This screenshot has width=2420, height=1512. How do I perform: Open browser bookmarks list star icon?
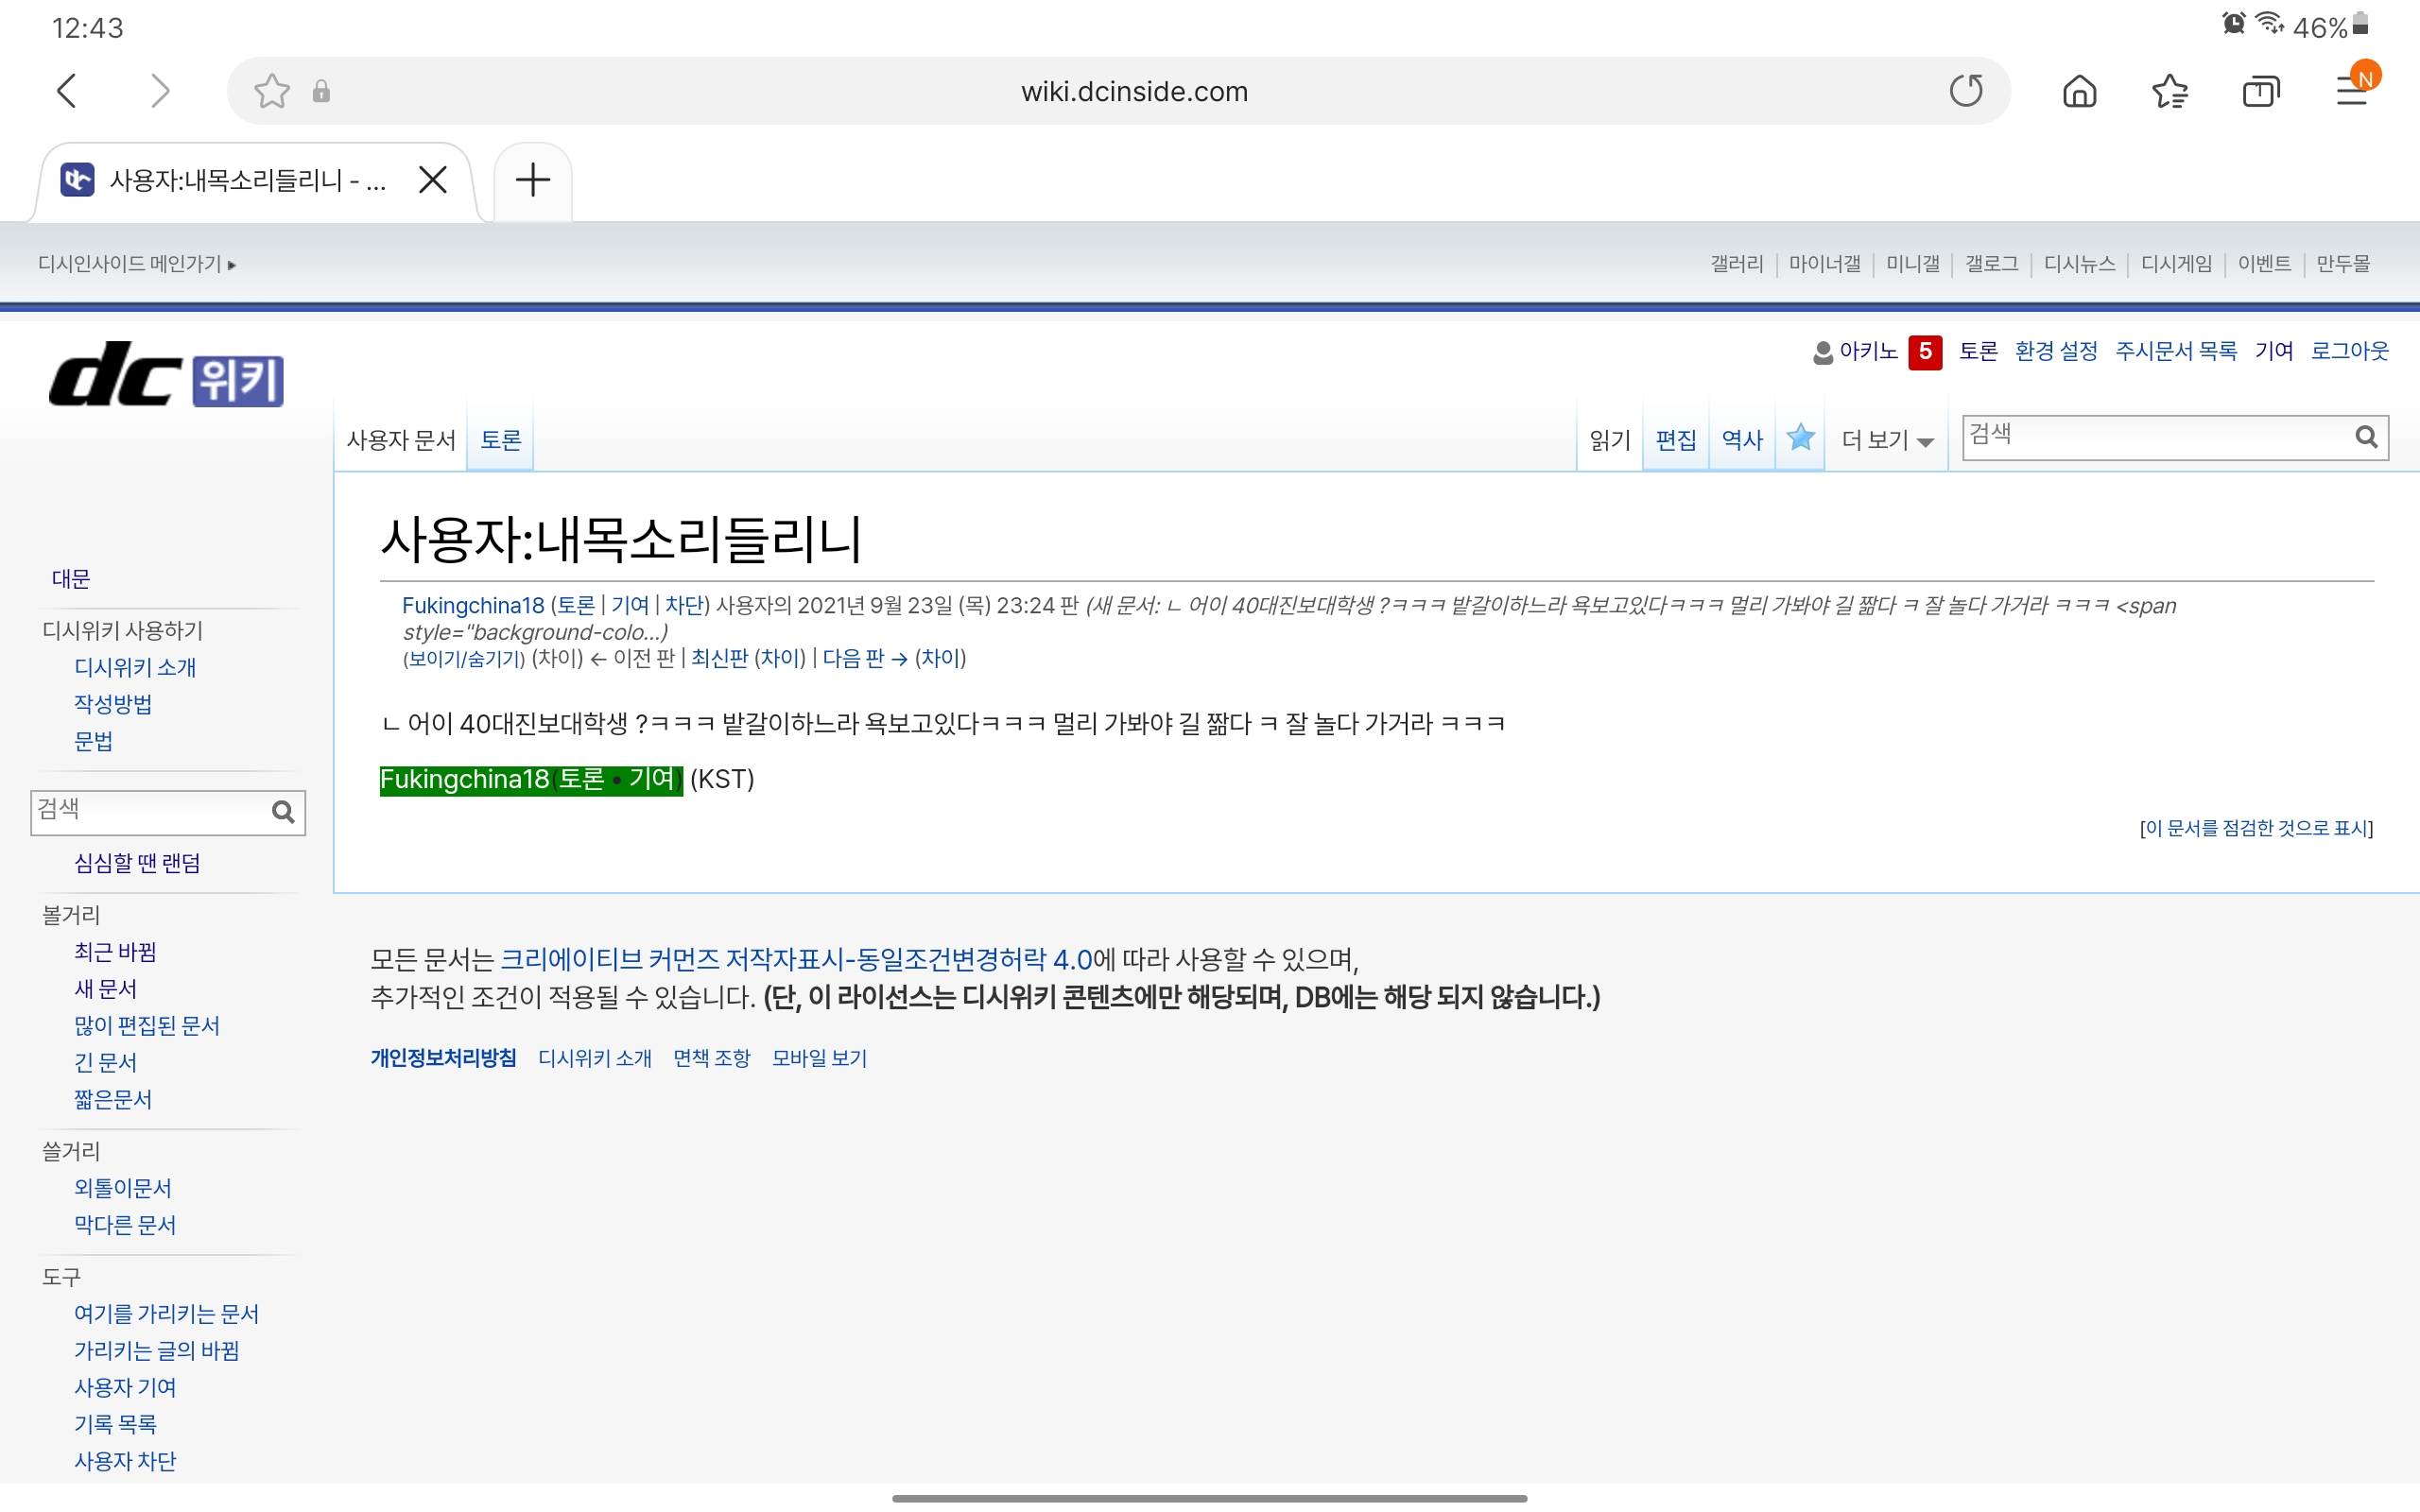click(x=2169, y=91)
